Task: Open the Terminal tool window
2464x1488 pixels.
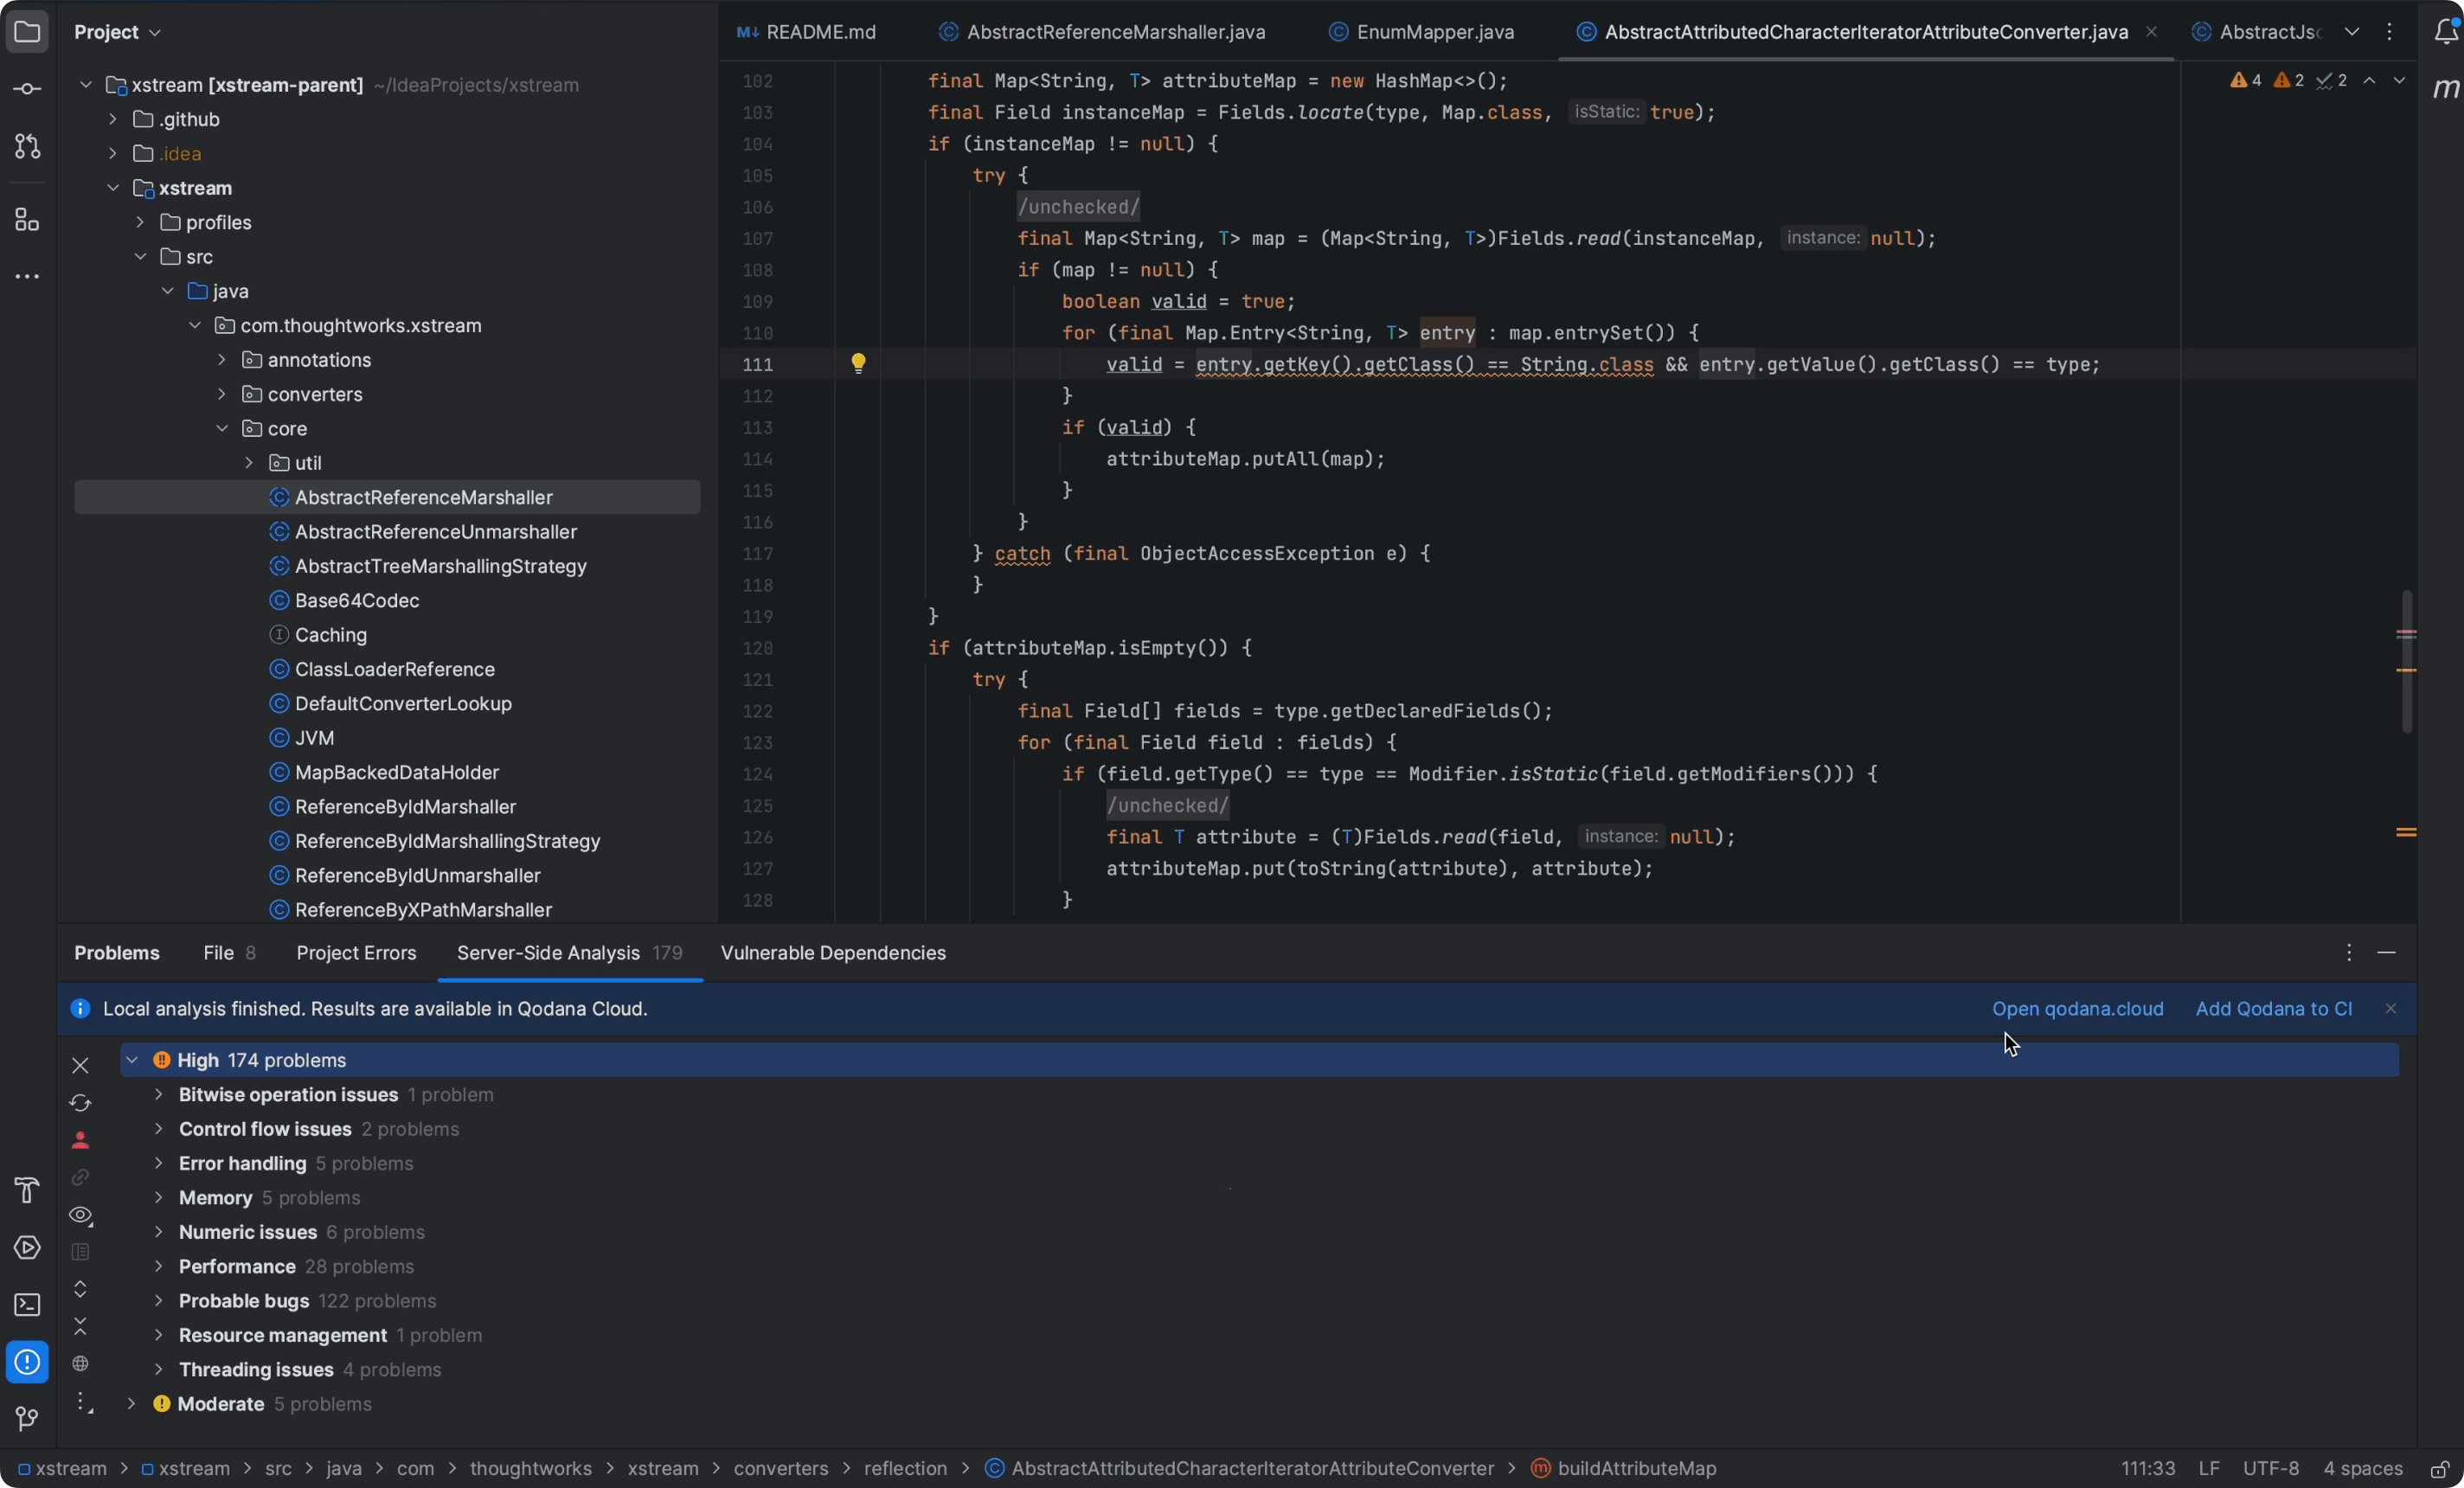Action: [x=27, y=1305]
